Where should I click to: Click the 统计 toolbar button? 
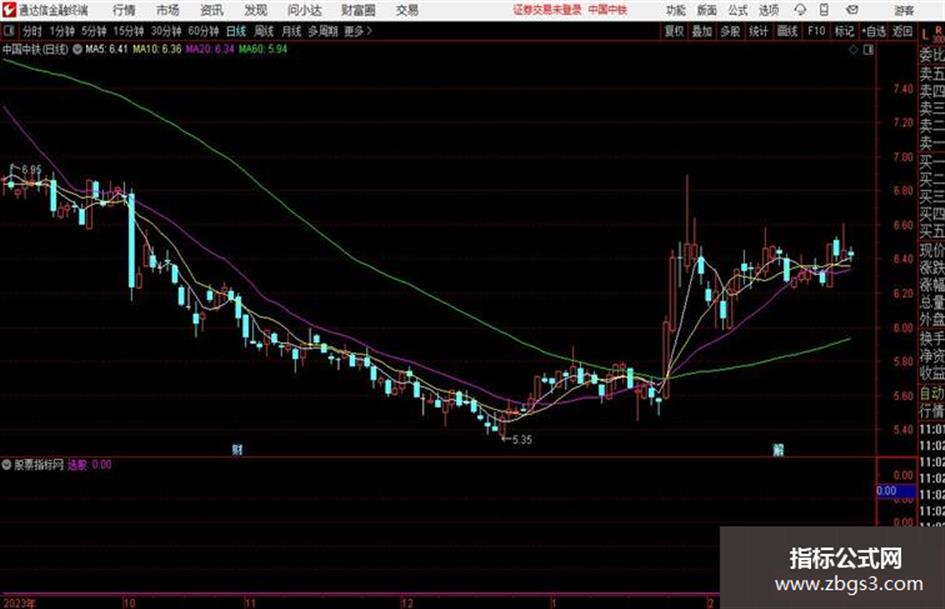(x=758, y=31)
